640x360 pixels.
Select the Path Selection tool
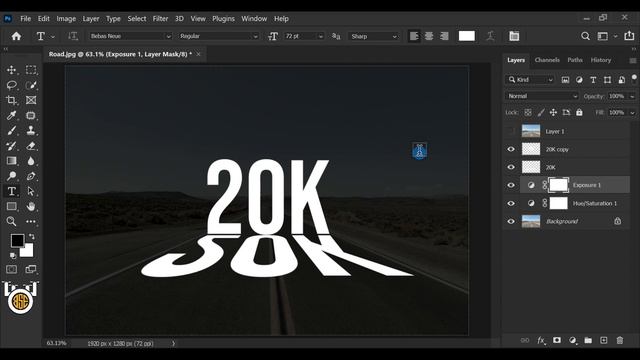click(x=31, y=191)
